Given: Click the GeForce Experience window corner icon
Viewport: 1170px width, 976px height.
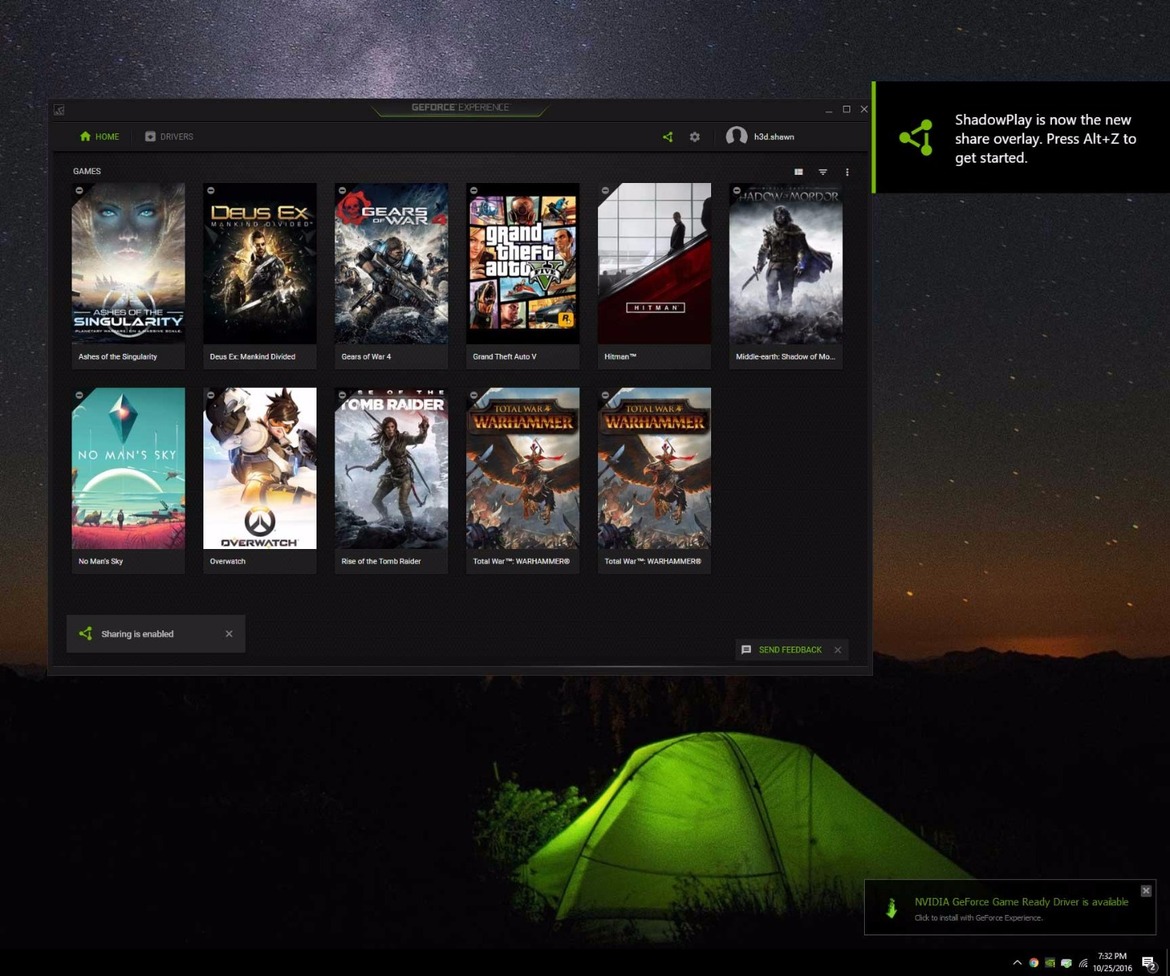Looking at the screenshot, I should (59, 110).
